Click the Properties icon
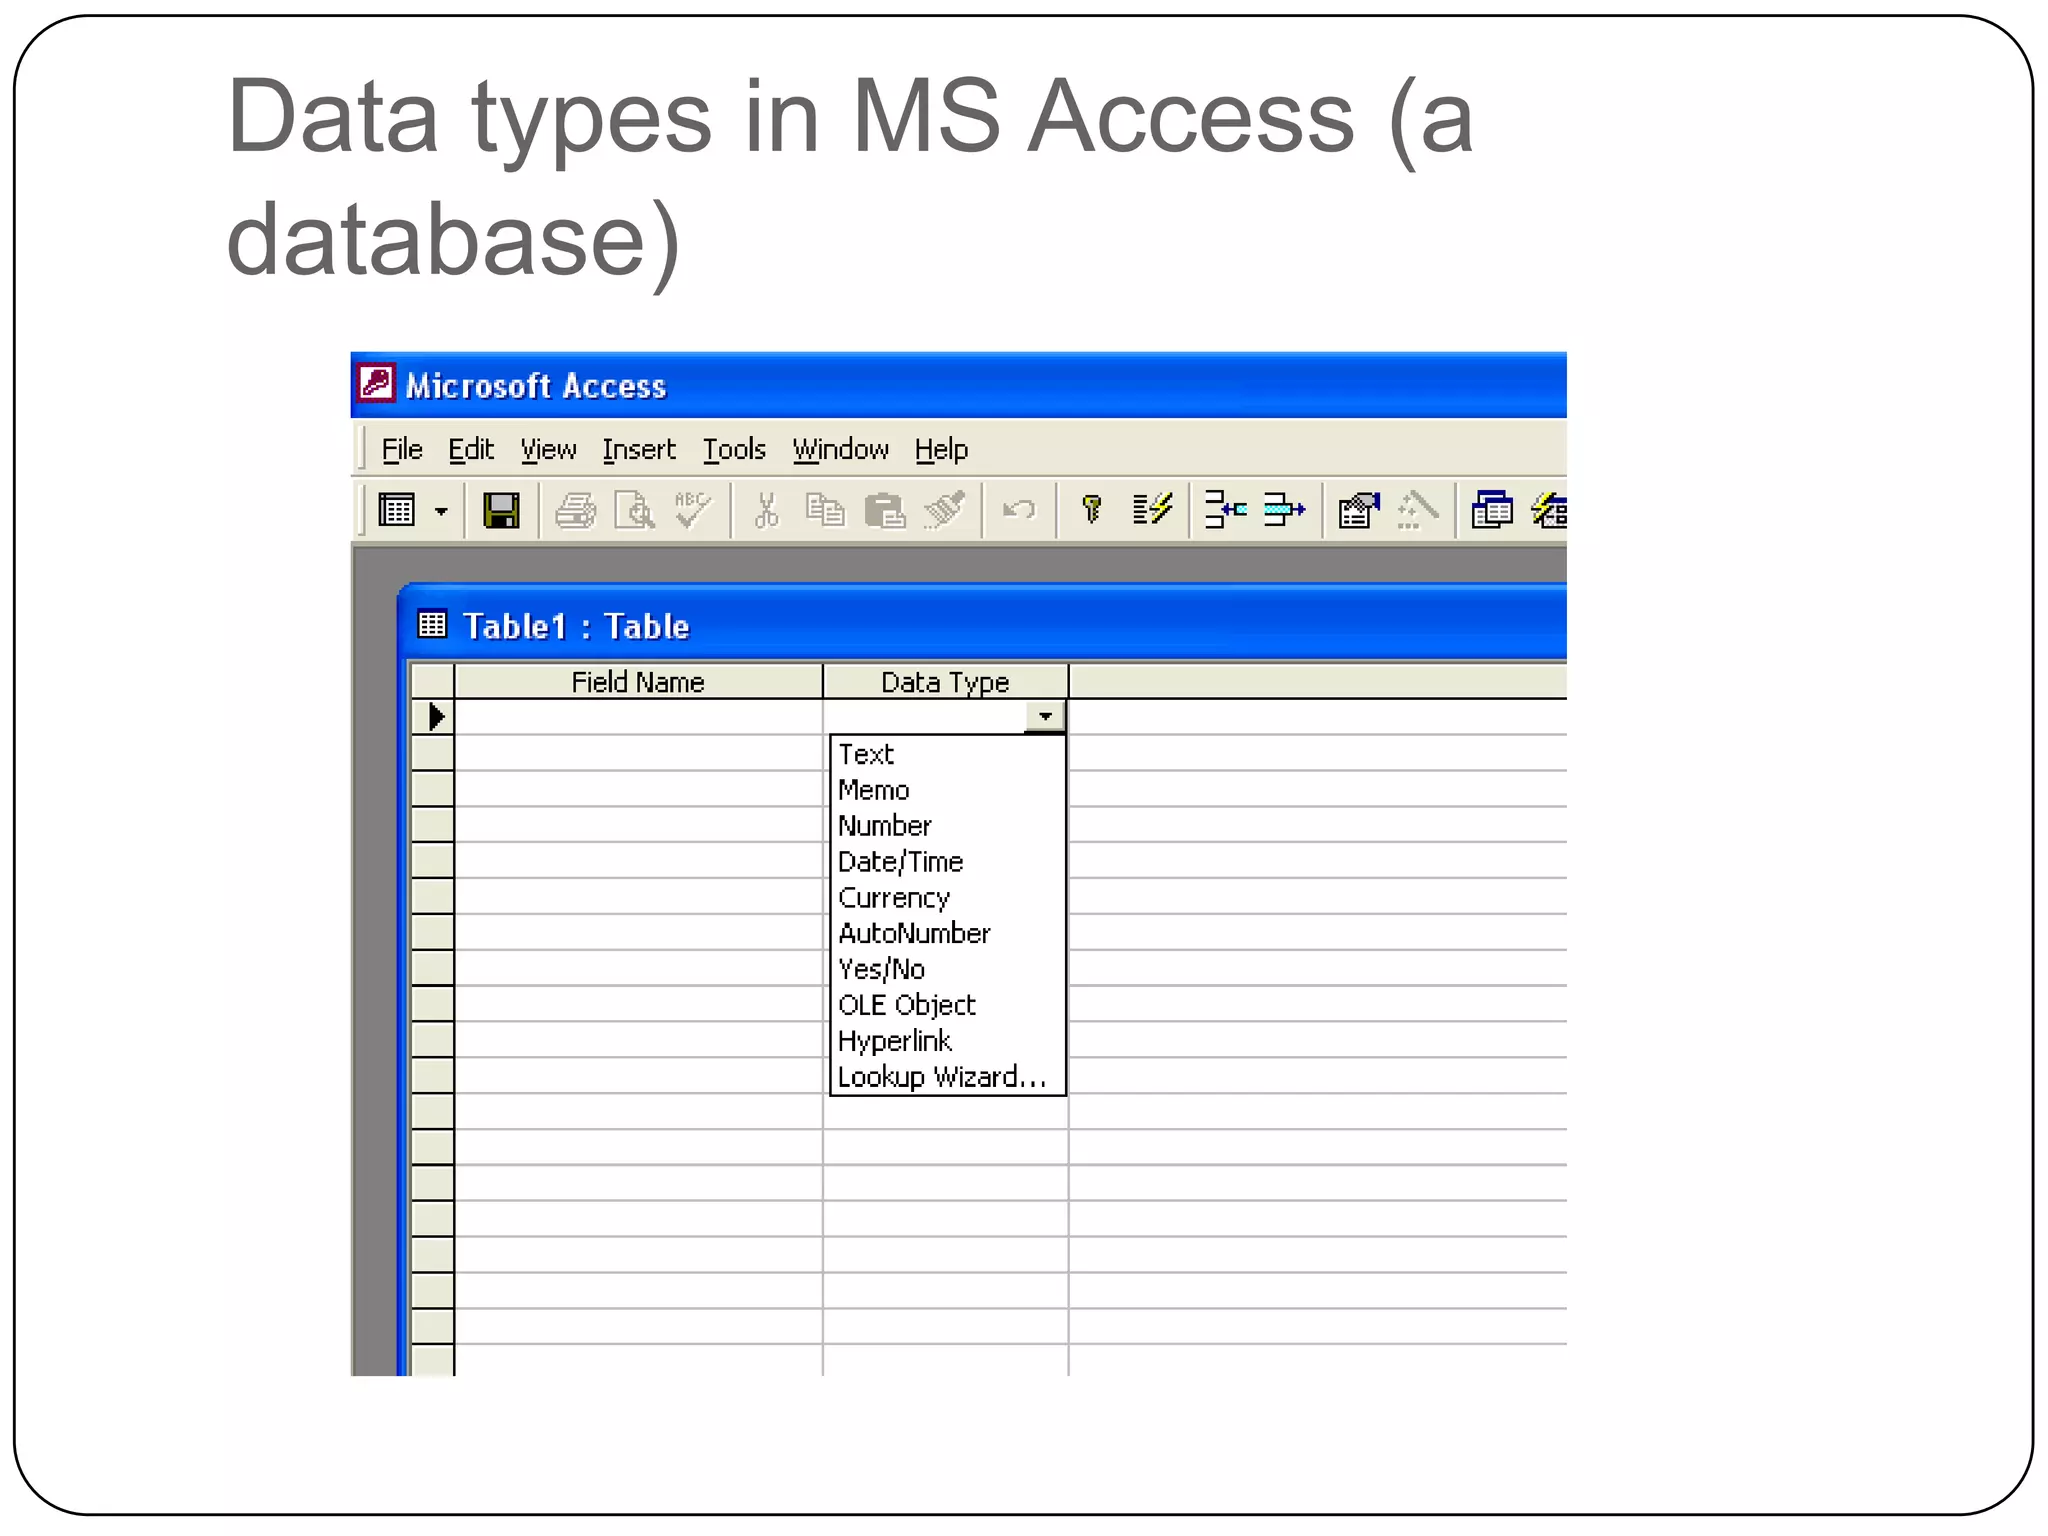 pyautogui.click(x=1359, y=511)
